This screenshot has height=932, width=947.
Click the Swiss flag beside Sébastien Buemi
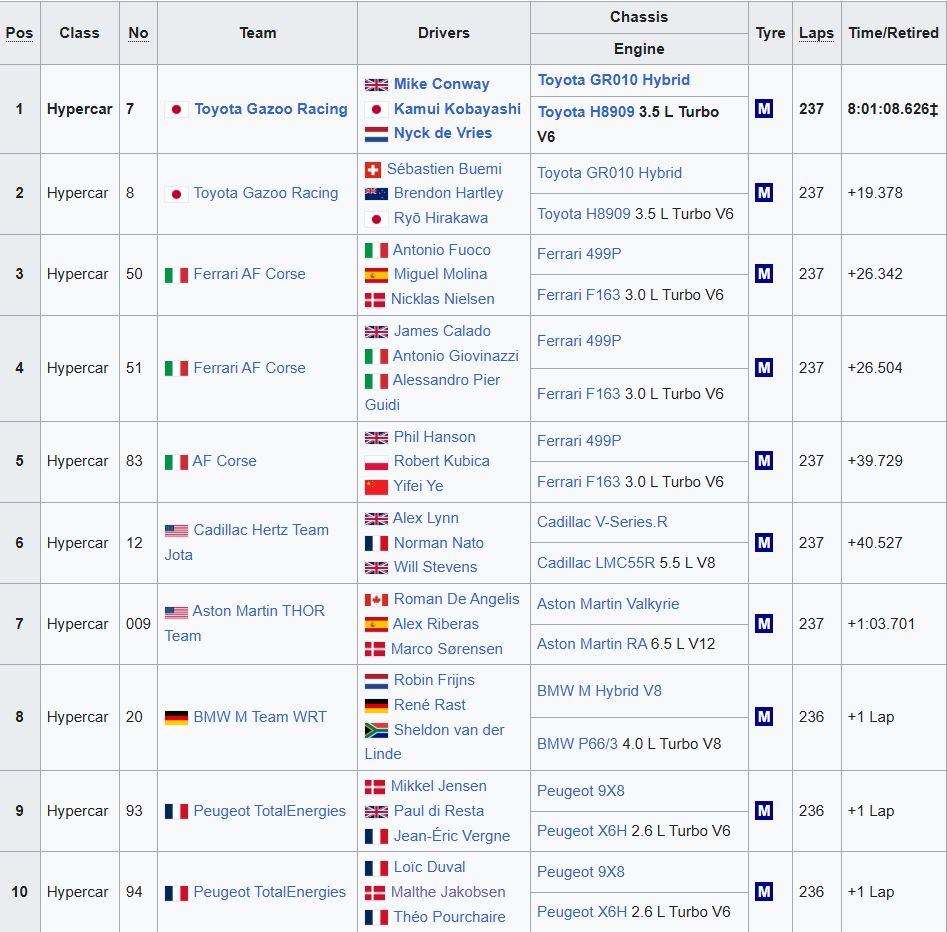click(375, 170)
